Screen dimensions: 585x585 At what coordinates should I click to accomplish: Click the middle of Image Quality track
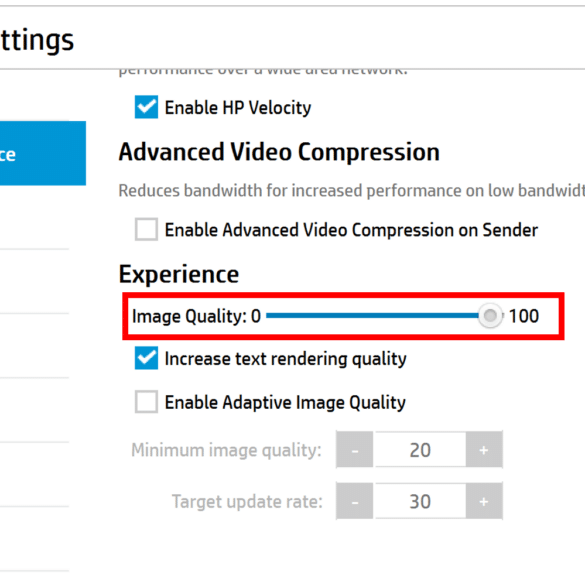pyautogui.click(x=384, y=316)
